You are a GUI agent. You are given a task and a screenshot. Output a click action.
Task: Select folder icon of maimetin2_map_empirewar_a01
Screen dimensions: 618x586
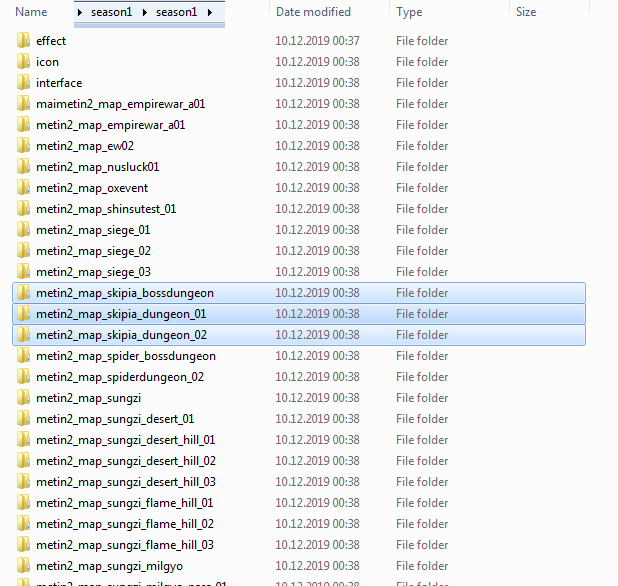click(23, 104)
